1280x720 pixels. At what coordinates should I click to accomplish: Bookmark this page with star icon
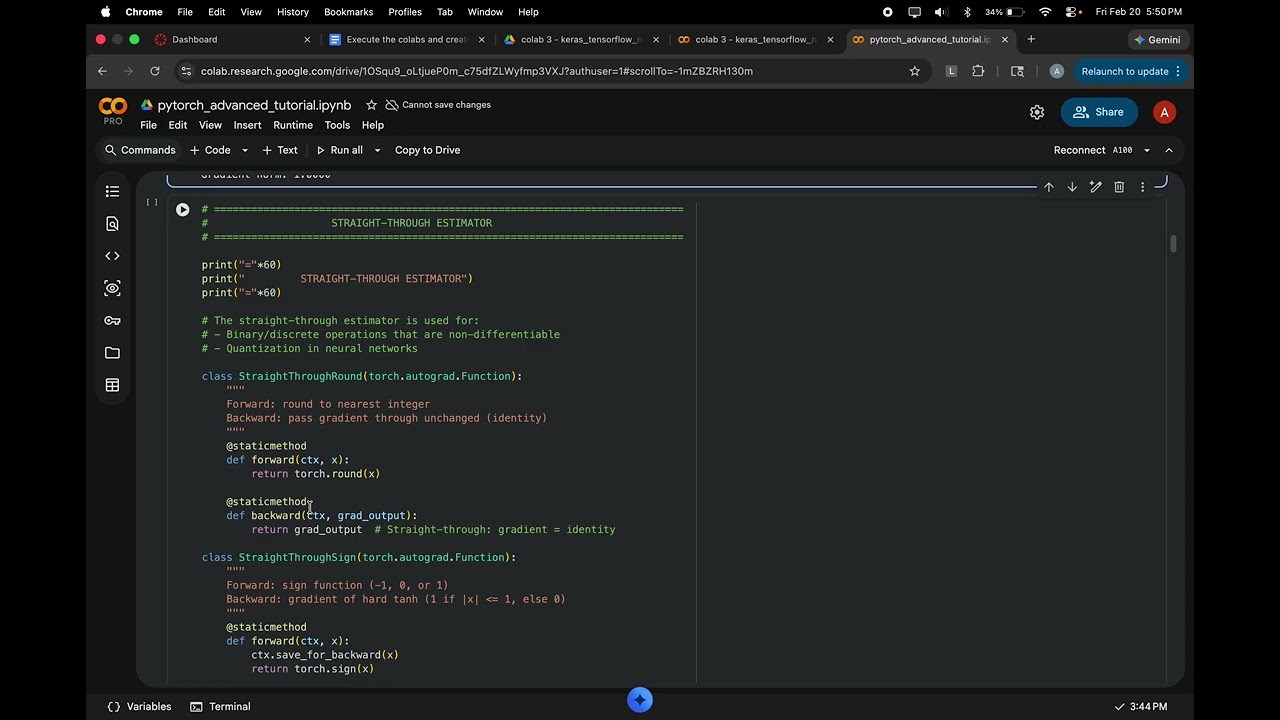point(914,71)
